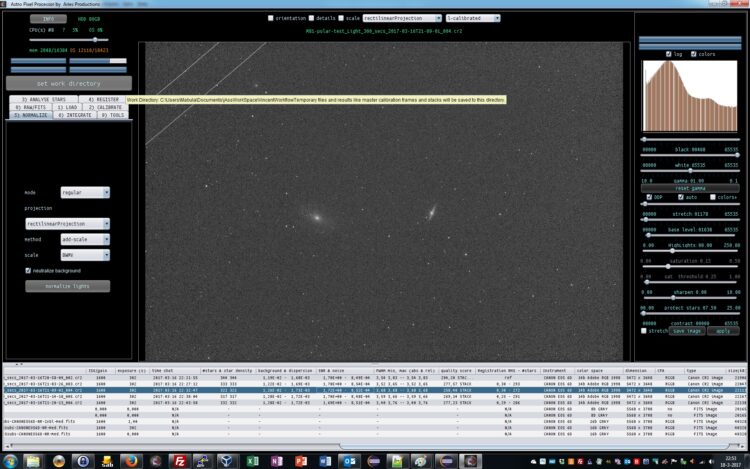Open Firefox from the taskbar

pos(131,461)
